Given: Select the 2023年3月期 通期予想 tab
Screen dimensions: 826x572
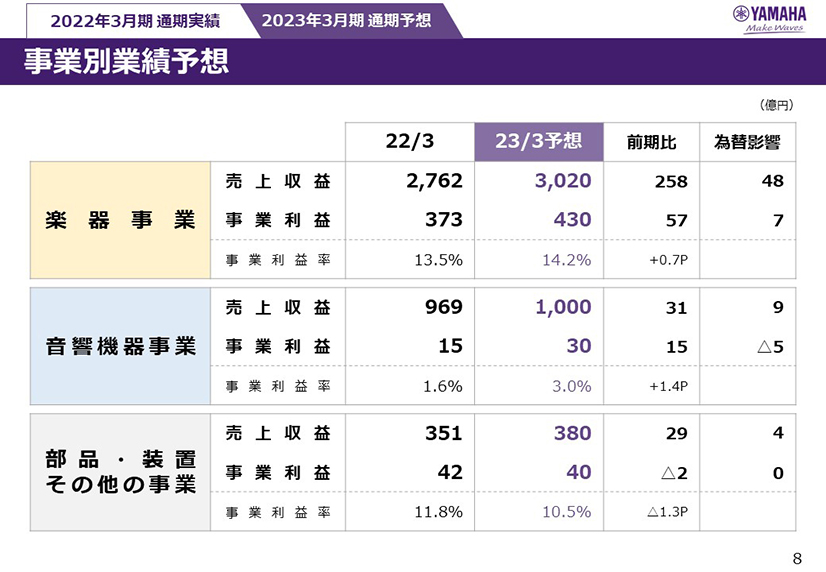Looking at the screenshot, I should click(x=346, y=20).
